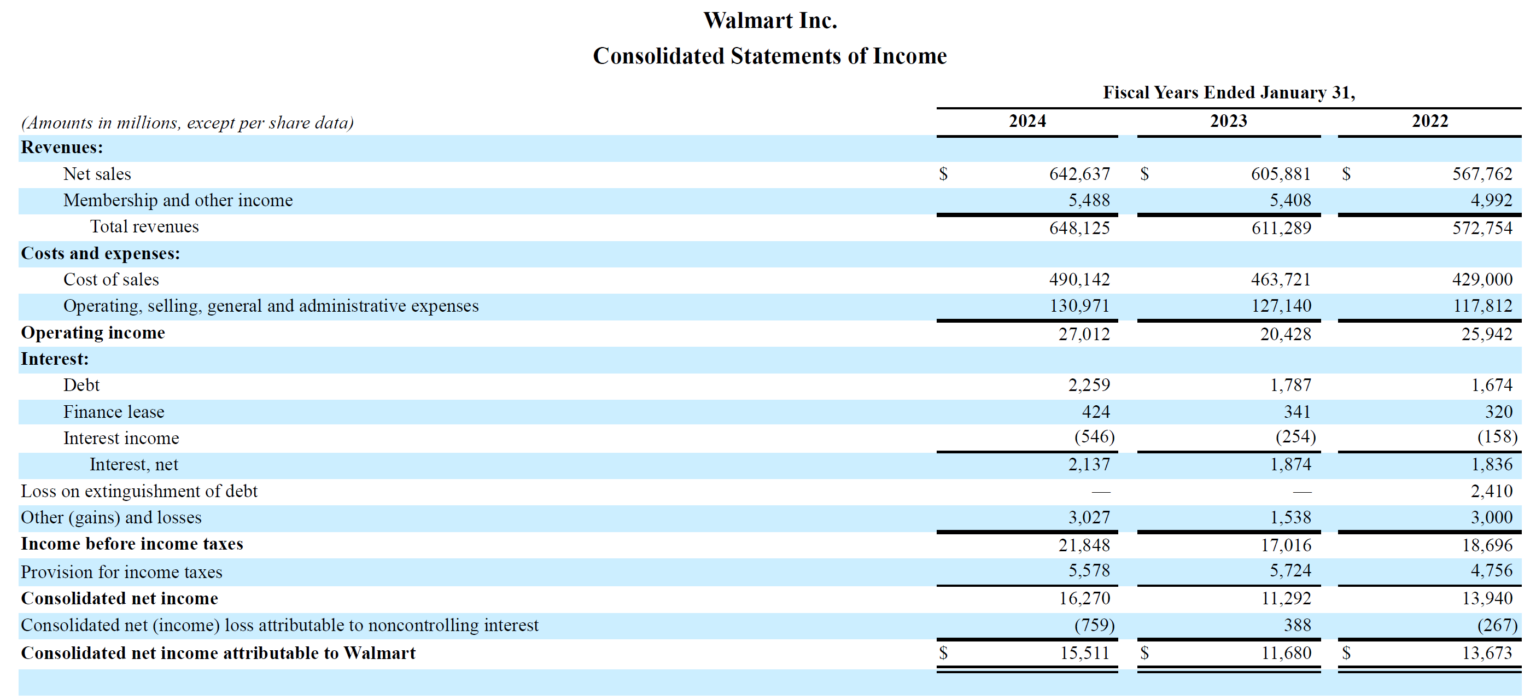
Task: Click the 2022 loss on extinguishment value 2,410
Action: [x=1491, y=491]
